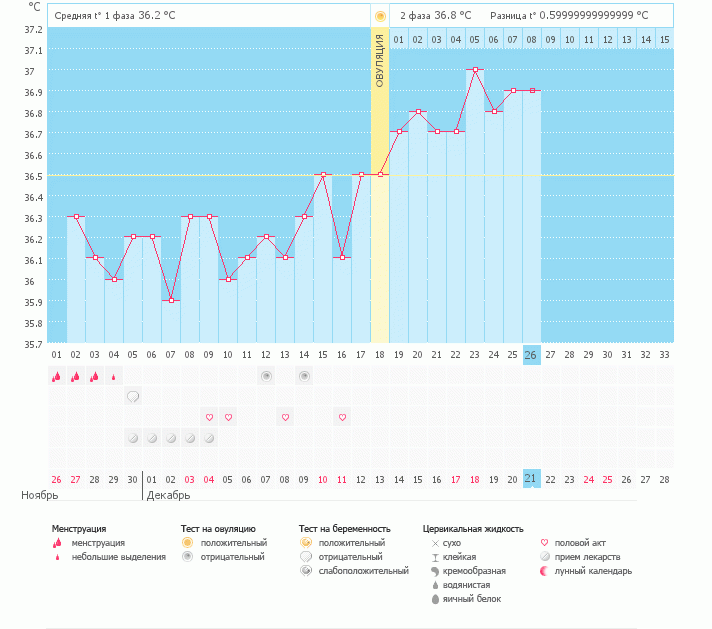Click the small discharge icon on cycle day 04
The width and height of the screenshot is (712, 629).
[x=113, y=377]
